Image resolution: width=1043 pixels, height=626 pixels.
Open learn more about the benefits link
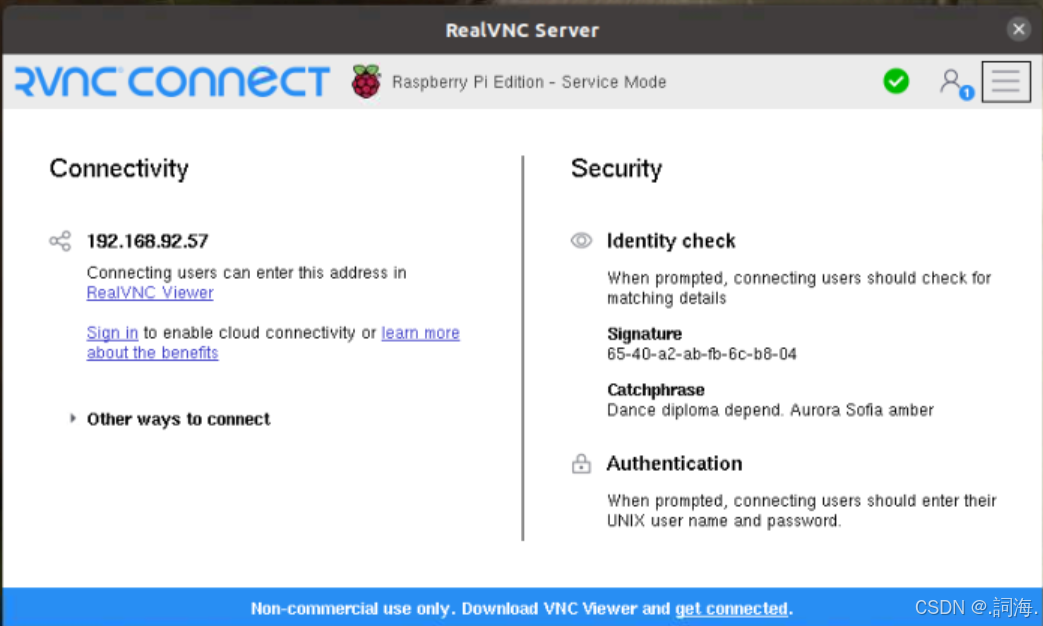click(x=273, y=343)
